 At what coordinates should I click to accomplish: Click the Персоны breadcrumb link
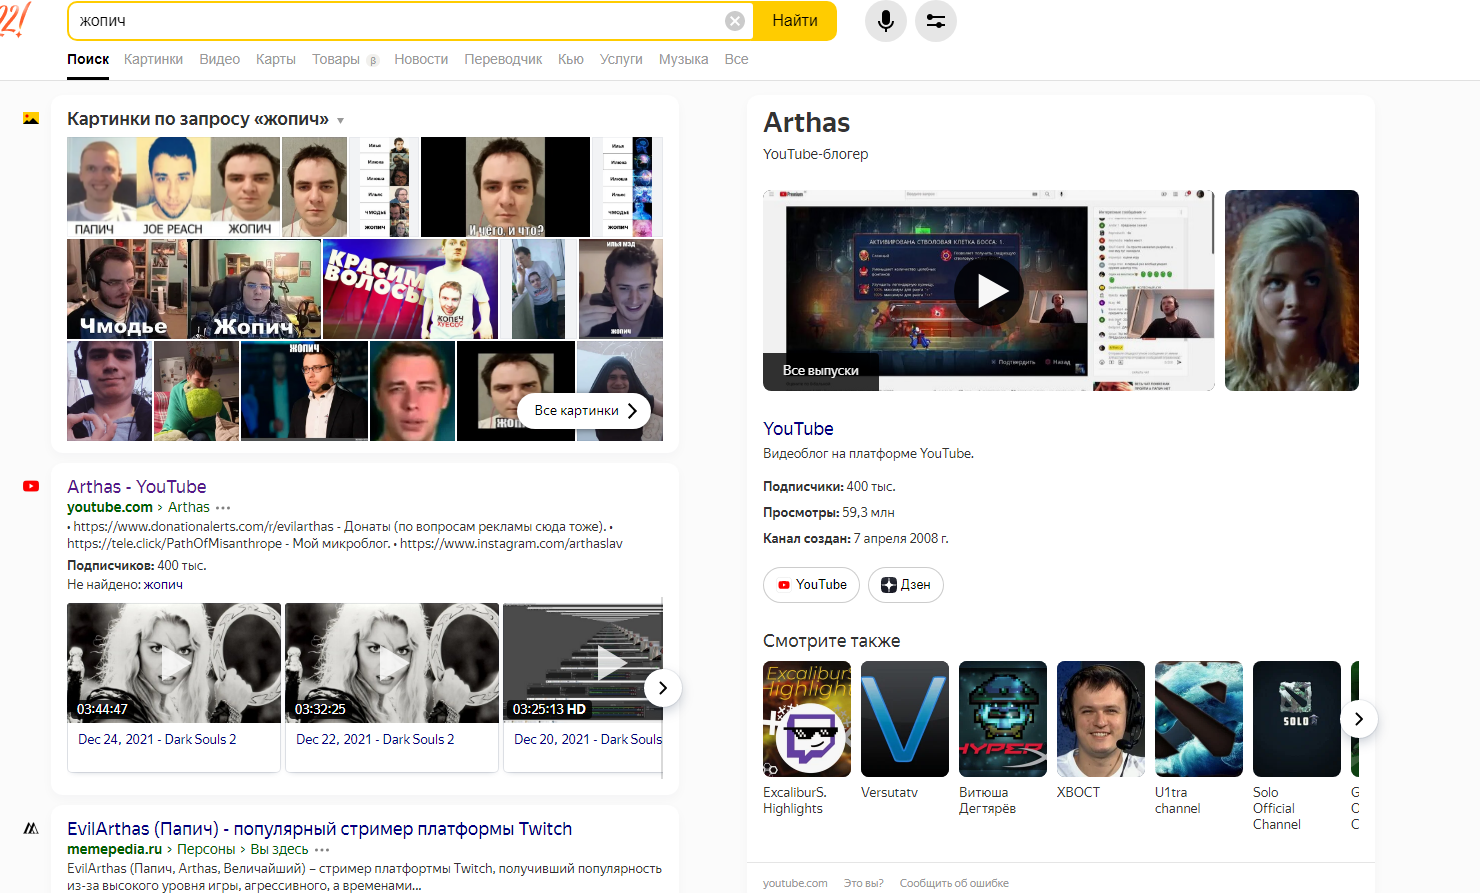point(206,849)
